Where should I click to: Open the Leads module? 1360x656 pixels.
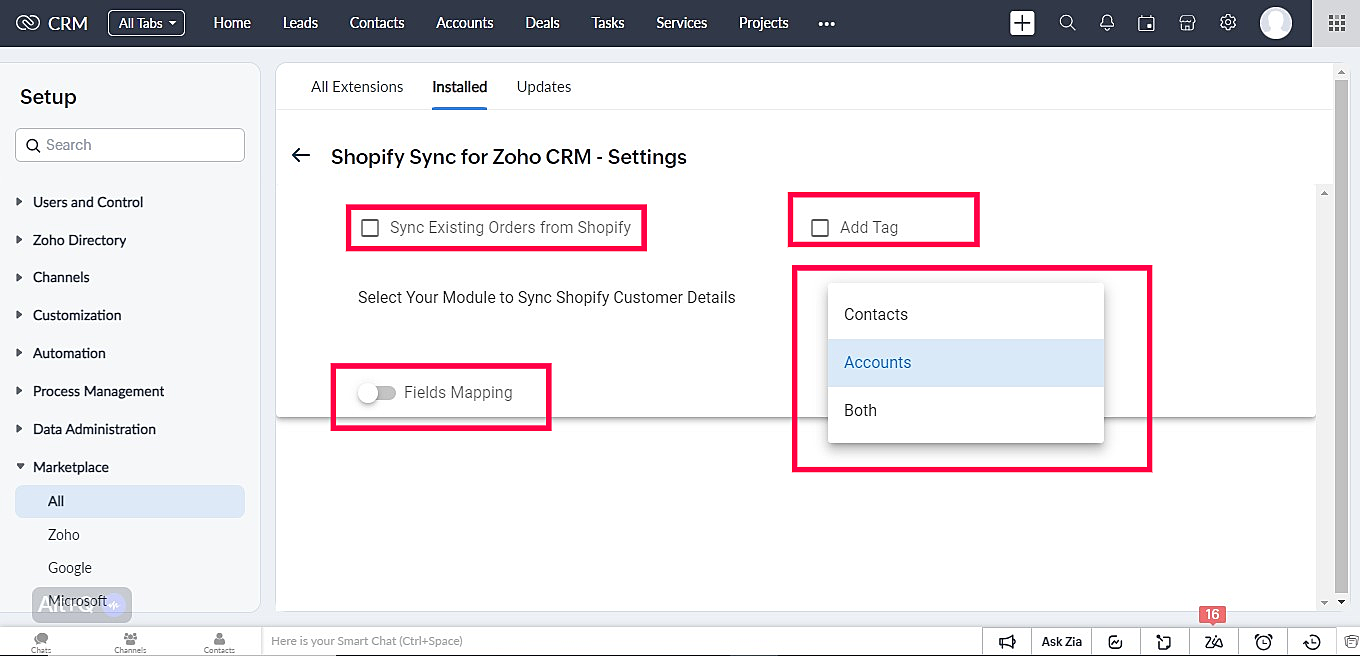[301, 23]
